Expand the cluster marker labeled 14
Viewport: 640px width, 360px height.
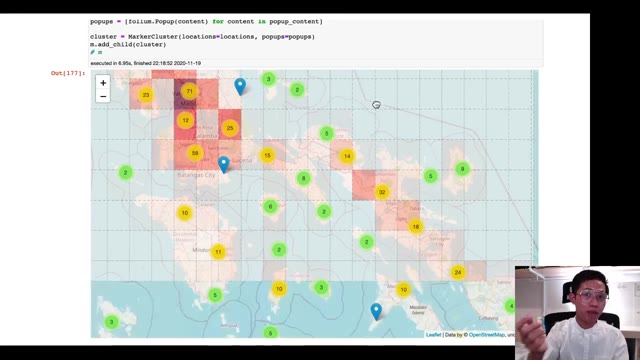pos(347,156)
